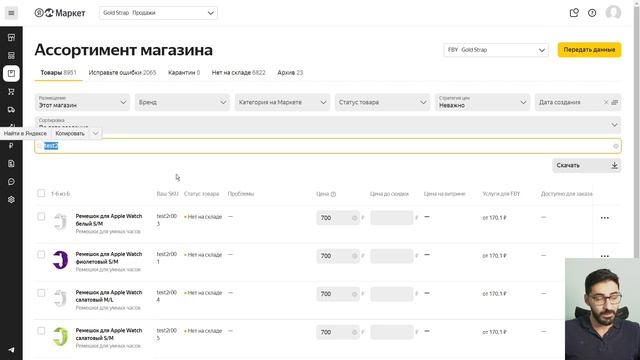Open the settings gear sidebar icon
640x360 pixels.
pyautogui.click(x=11, y=200)
